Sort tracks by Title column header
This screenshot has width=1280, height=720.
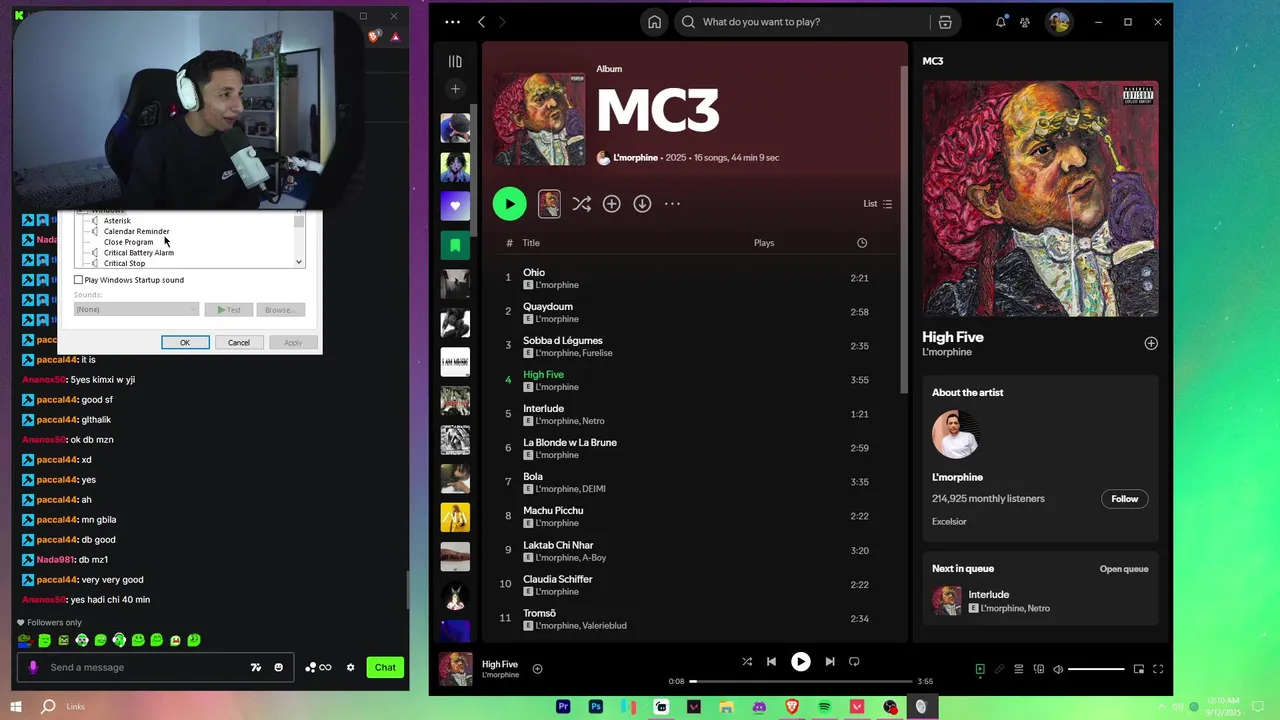(x=531, y=243)
